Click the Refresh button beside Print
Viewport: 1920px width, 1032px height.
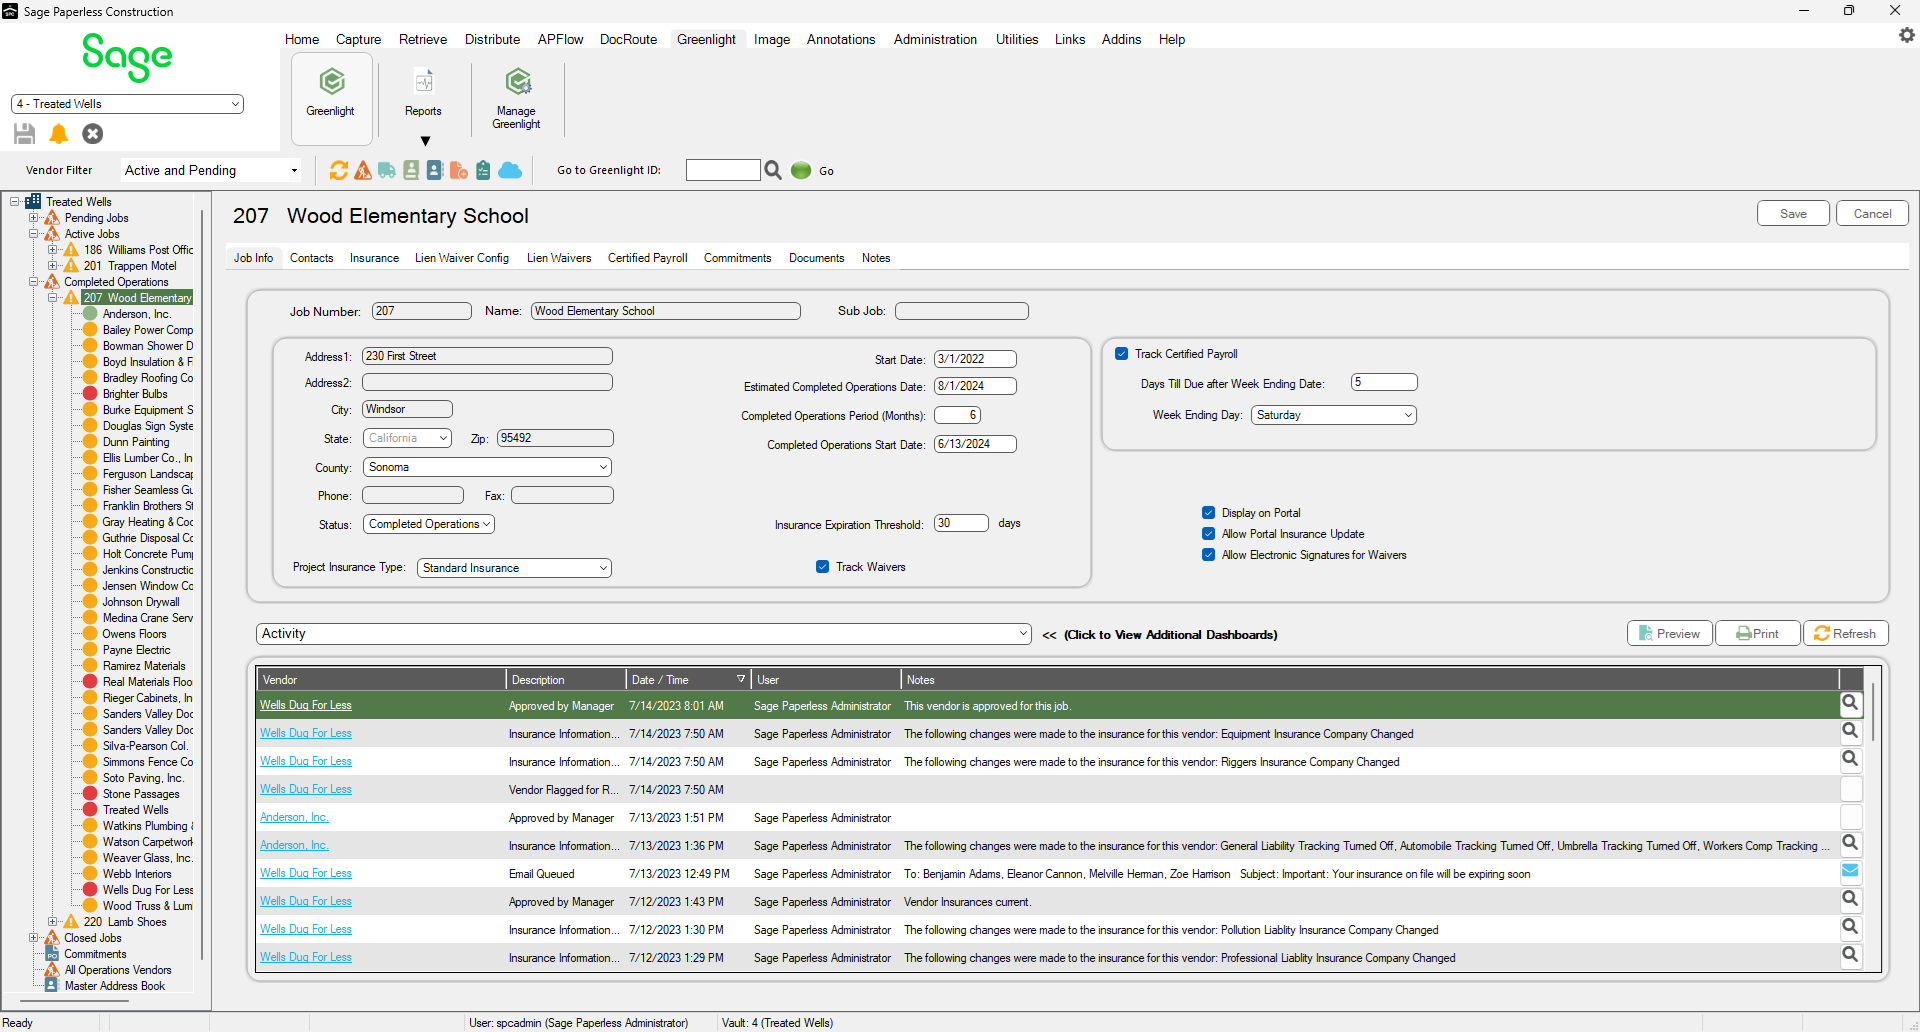1846,633
